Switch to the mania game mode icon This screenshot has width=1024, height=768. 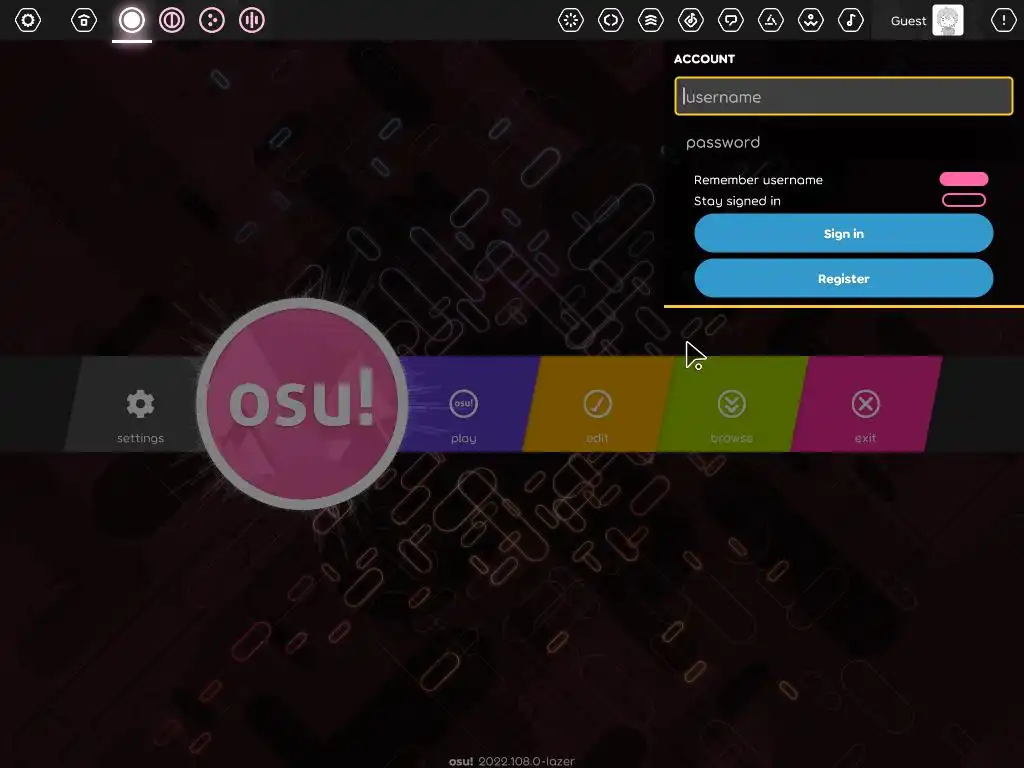[251, 20]
